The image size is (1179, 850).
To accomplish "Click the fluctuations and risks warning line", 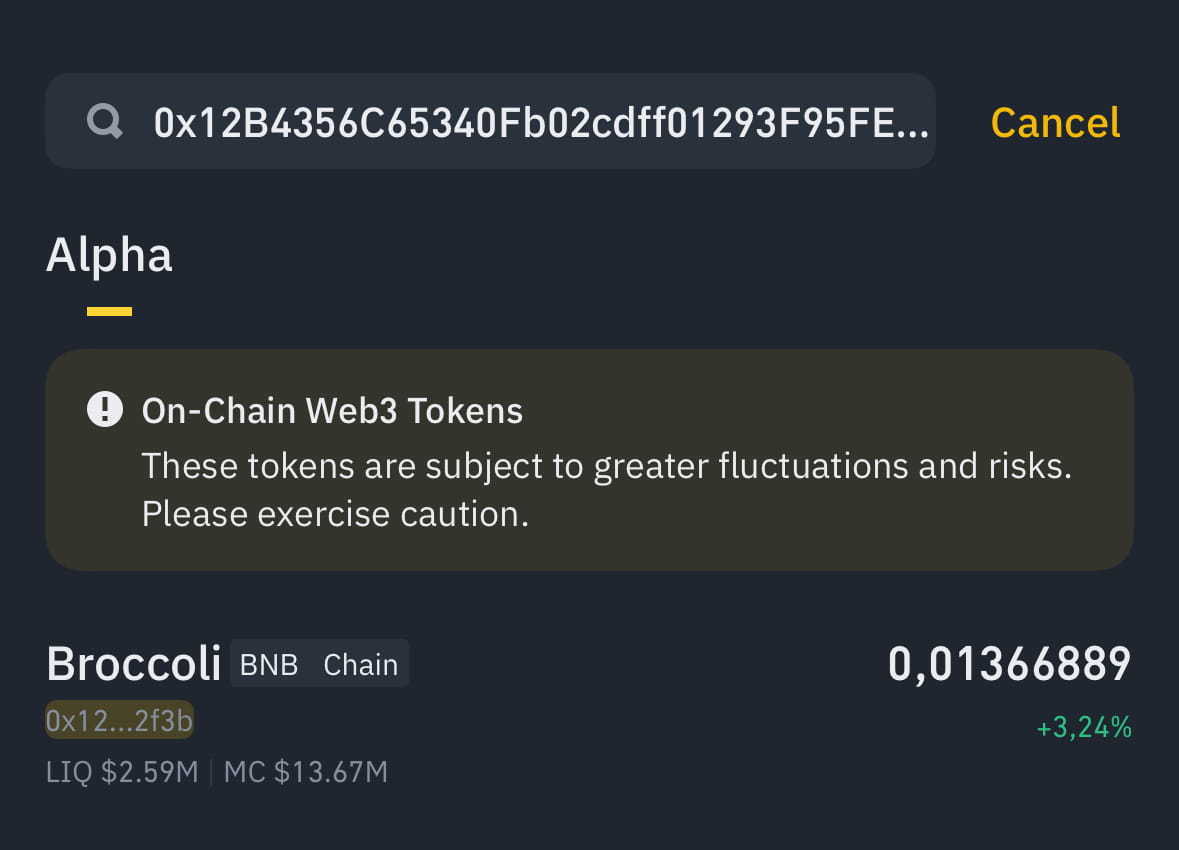I will pos(606,466).
